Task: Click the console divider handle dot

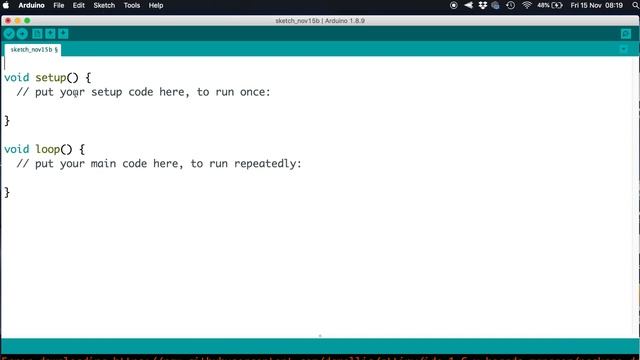Action: (320, 336)
